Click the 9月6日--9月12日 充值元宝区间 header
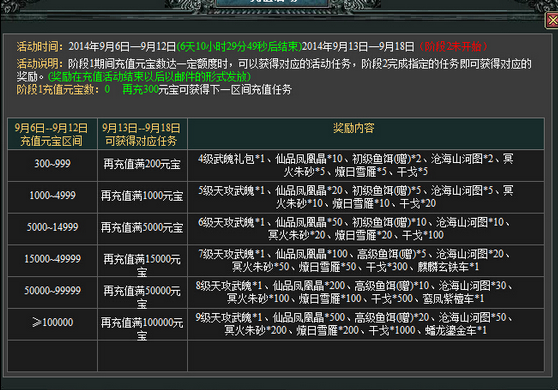The height and width of the screenshot is (390, 558). pos(52,133)
